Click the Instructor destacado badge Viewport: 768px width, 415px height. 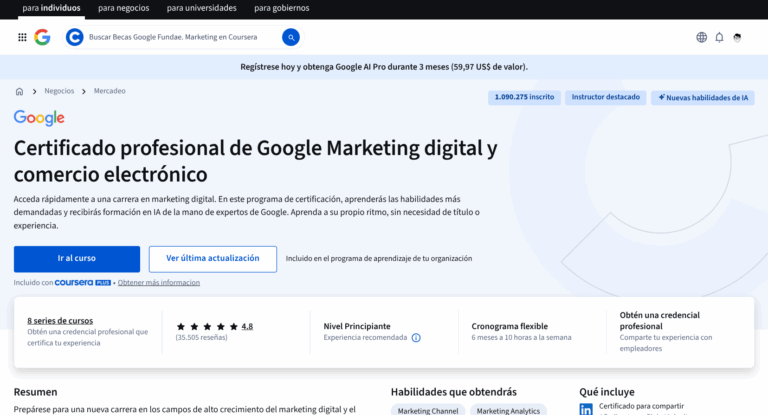tap(605, 97)
